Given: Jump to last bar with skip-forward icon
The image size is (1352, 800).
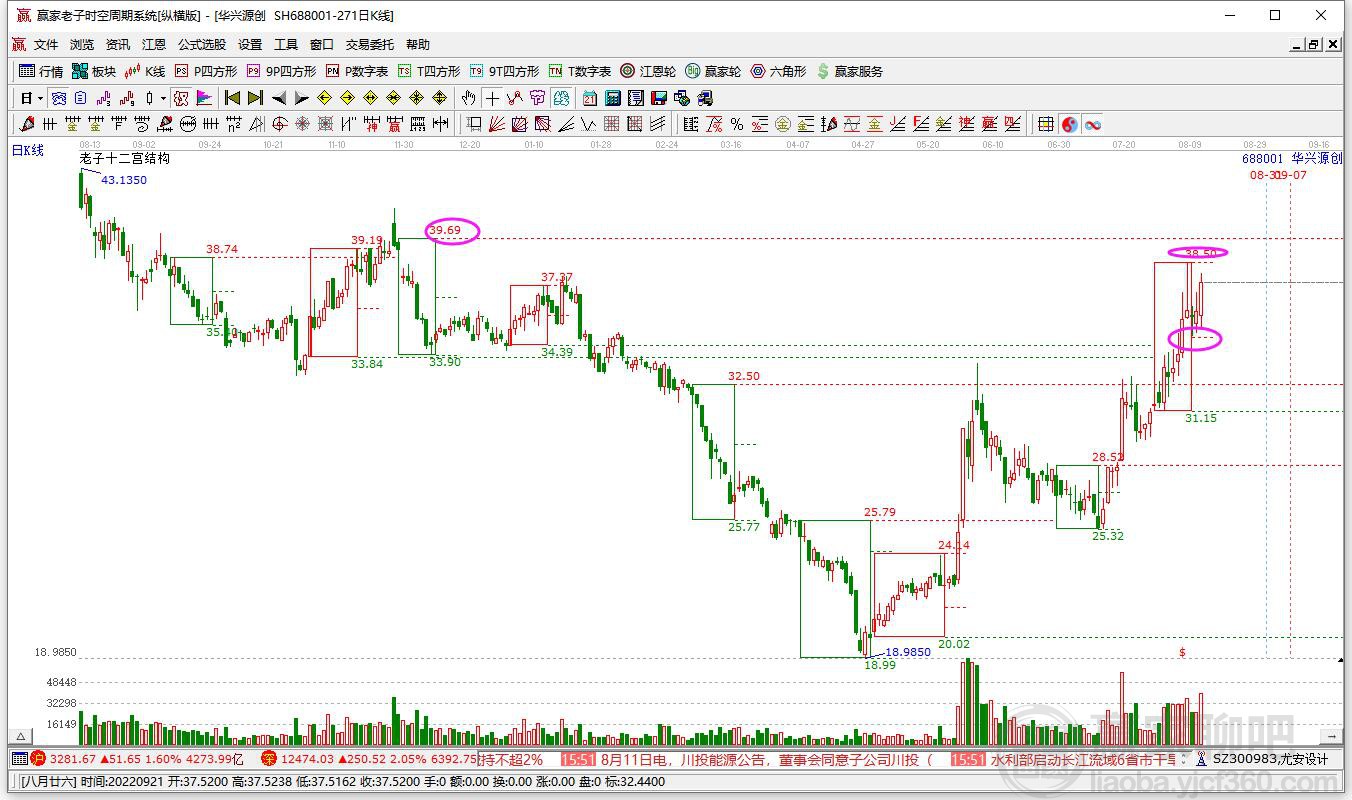Looking at the screenshot, I should pos(255,98).
